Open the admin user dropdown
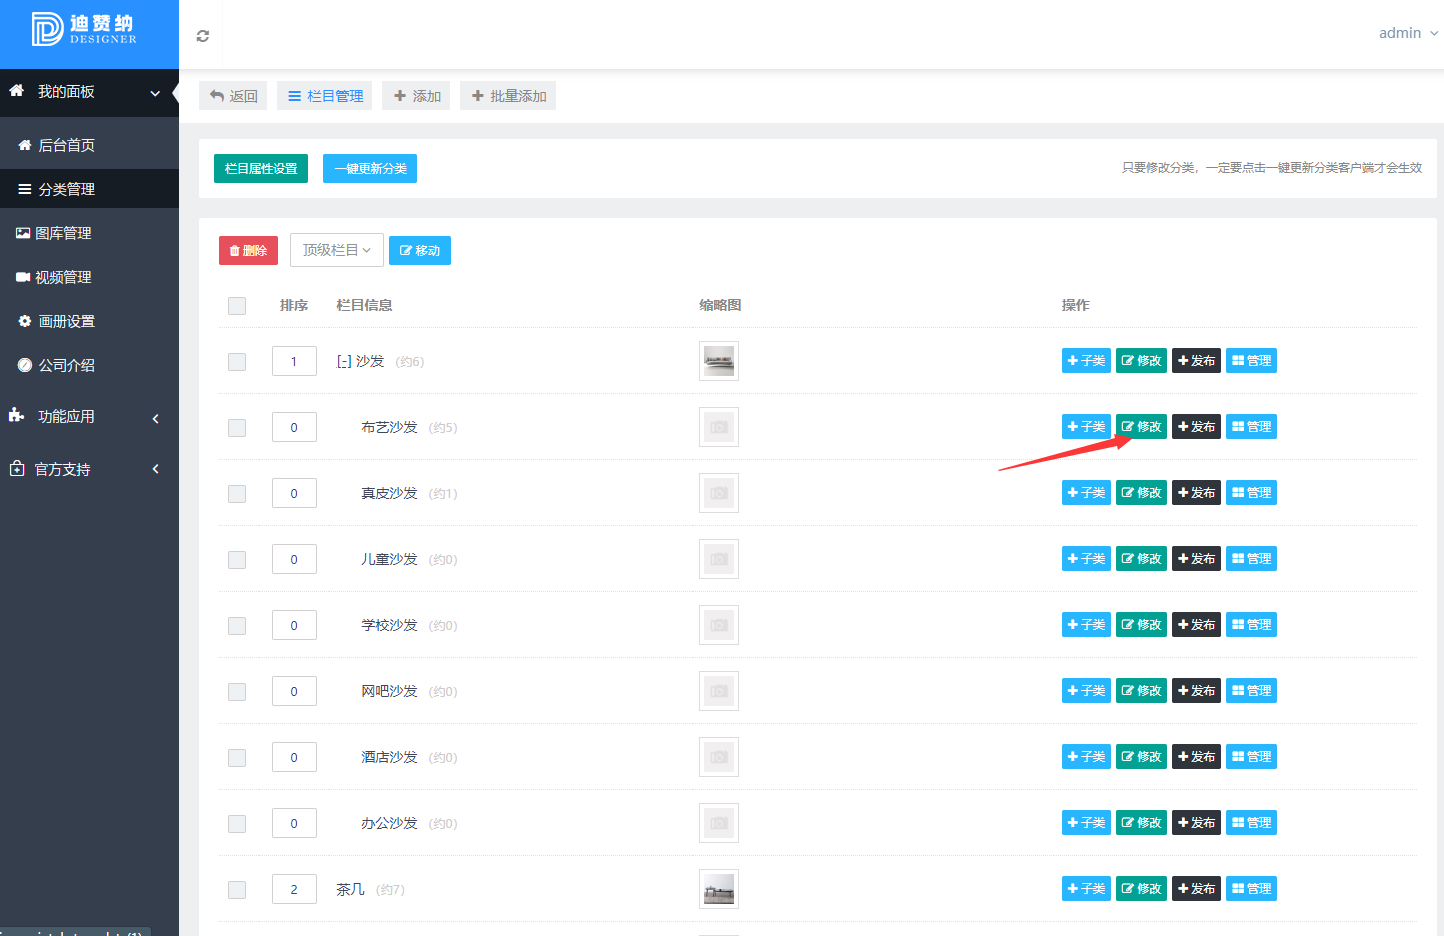Viewport: 1444px width, 936px height. (x=1408, y=33)
